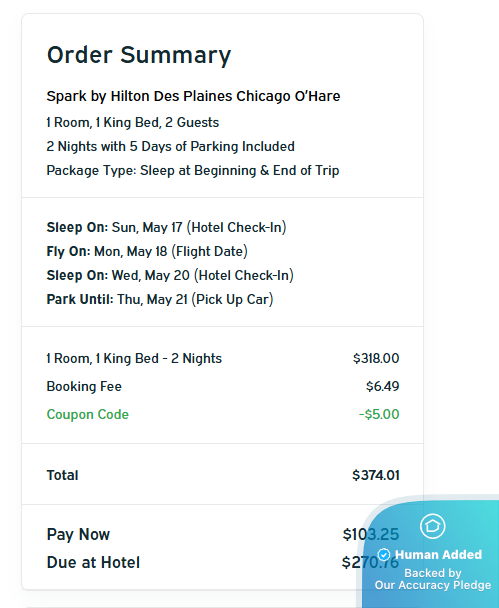
Task: Click the Human Added badge label
Action: click(x=438, y=555)
